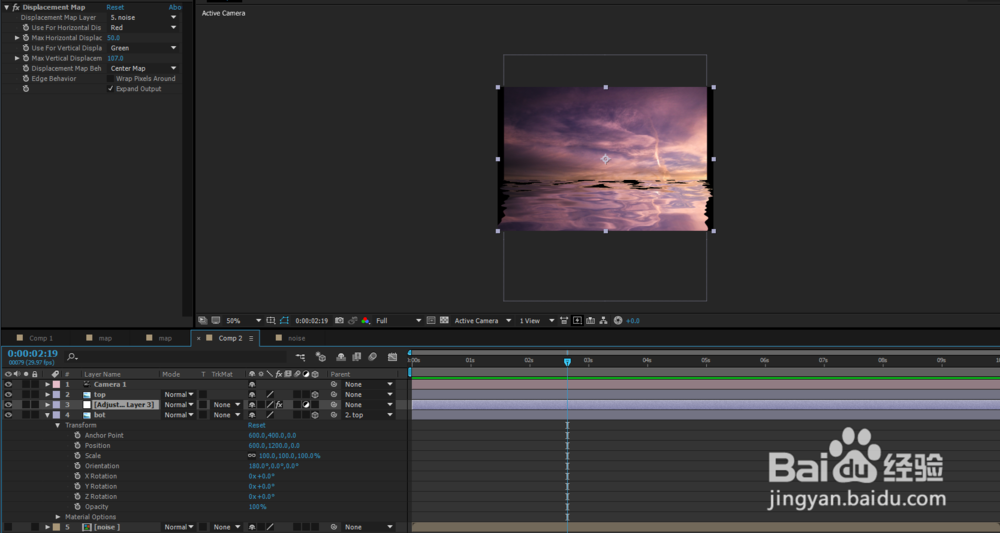Click label color swatch of Camera 1

(56, 384)
